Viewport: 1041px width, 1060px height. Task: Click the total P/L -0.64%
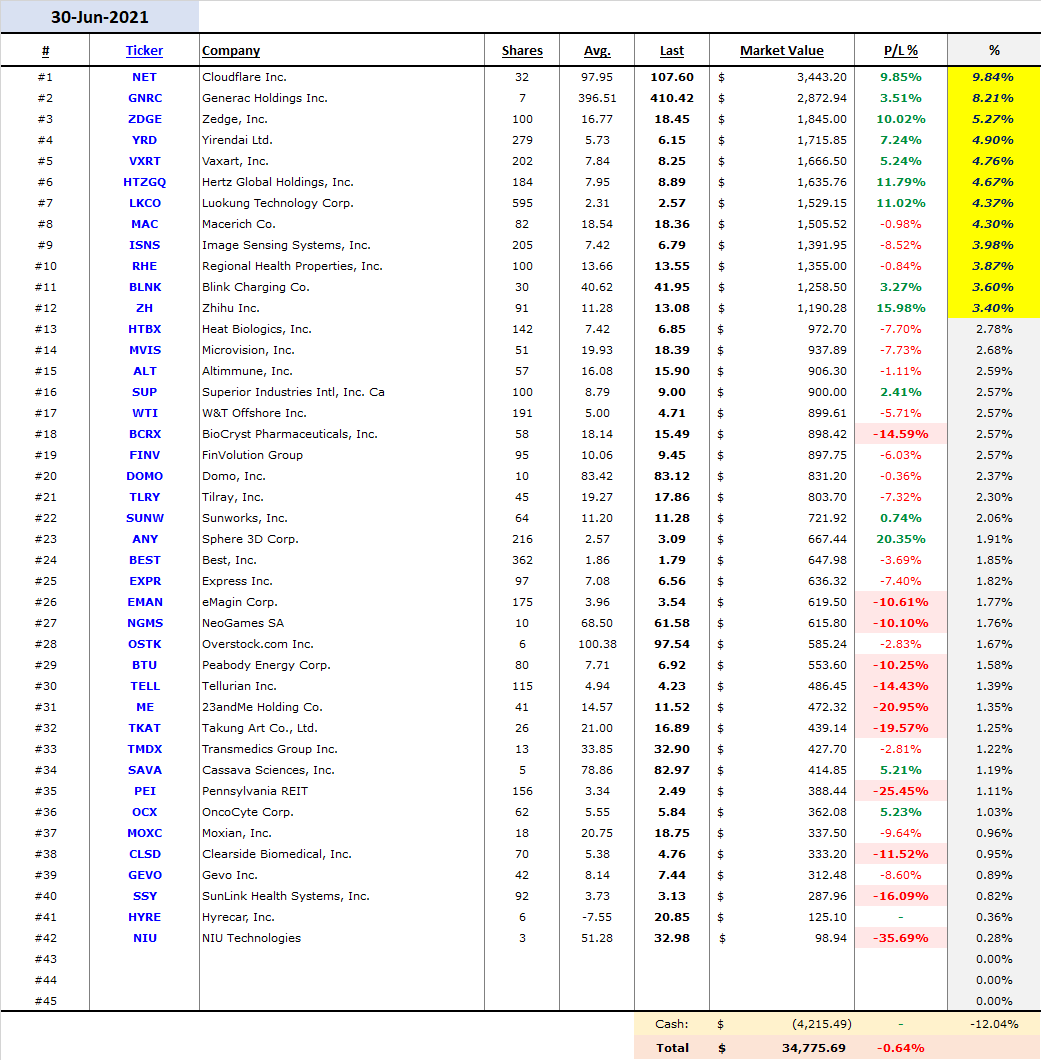(x=899, y=1048)
